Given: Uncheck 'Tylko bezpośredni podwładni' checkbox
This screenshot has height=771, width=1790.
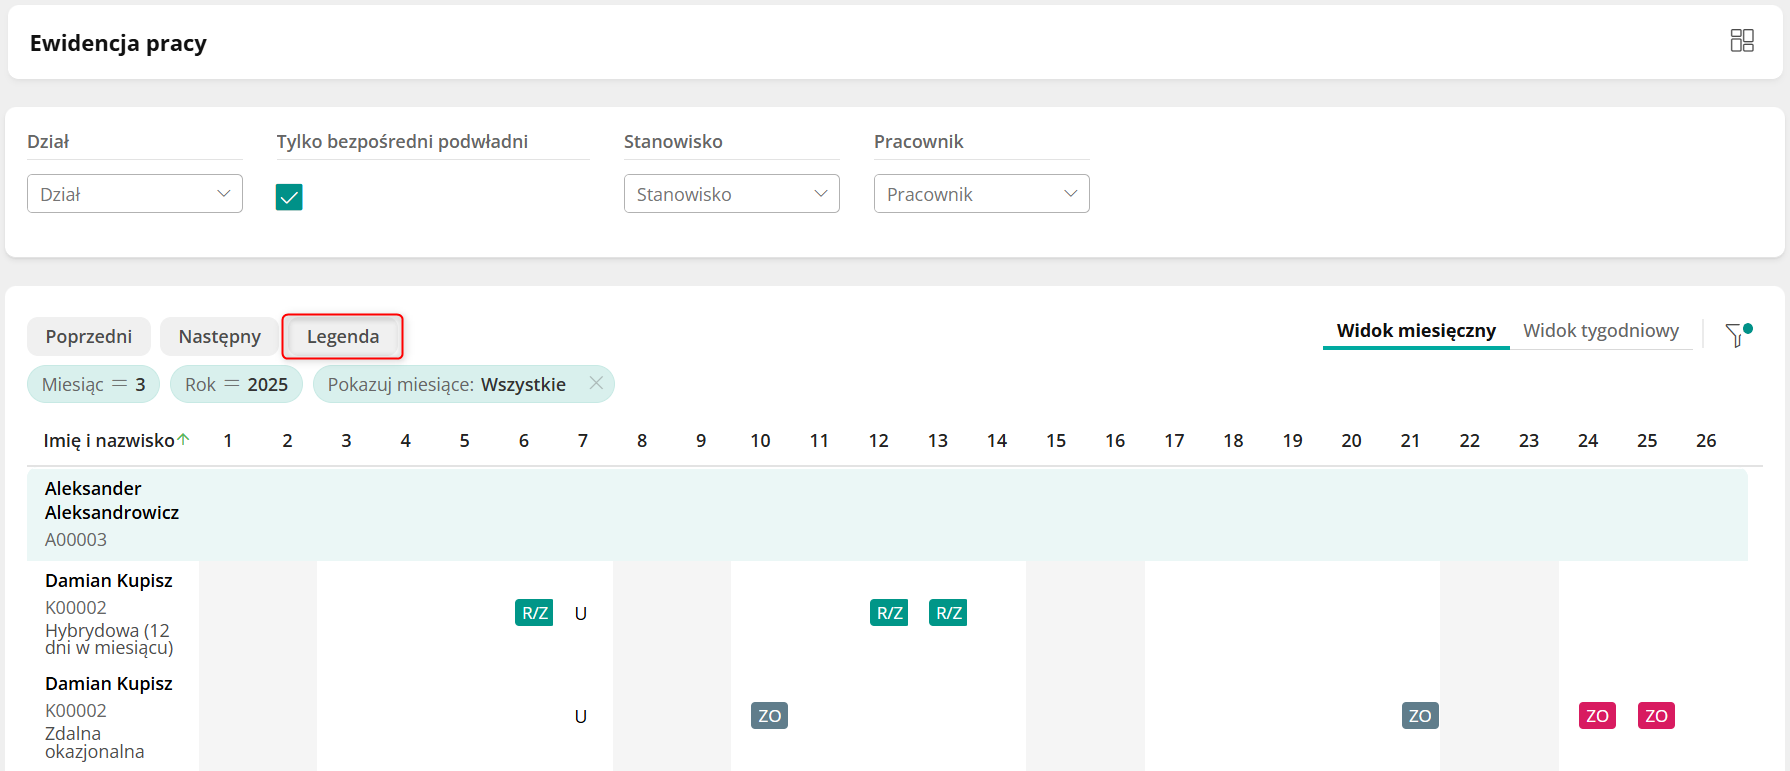Looking at the screenshot, I should click(289, 197).
